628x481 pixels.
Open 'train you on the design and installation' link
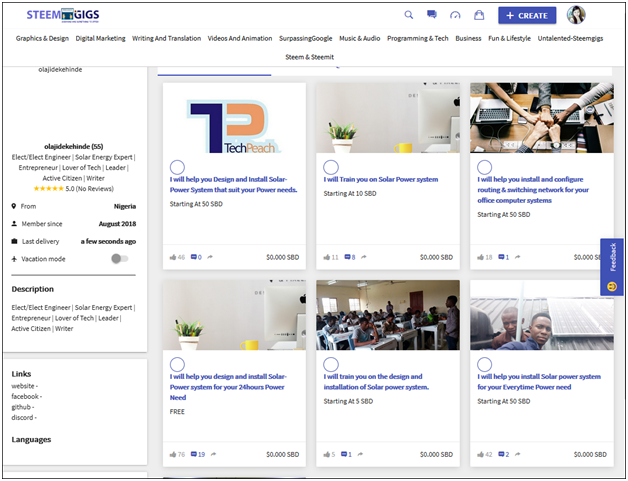[376, 382]
